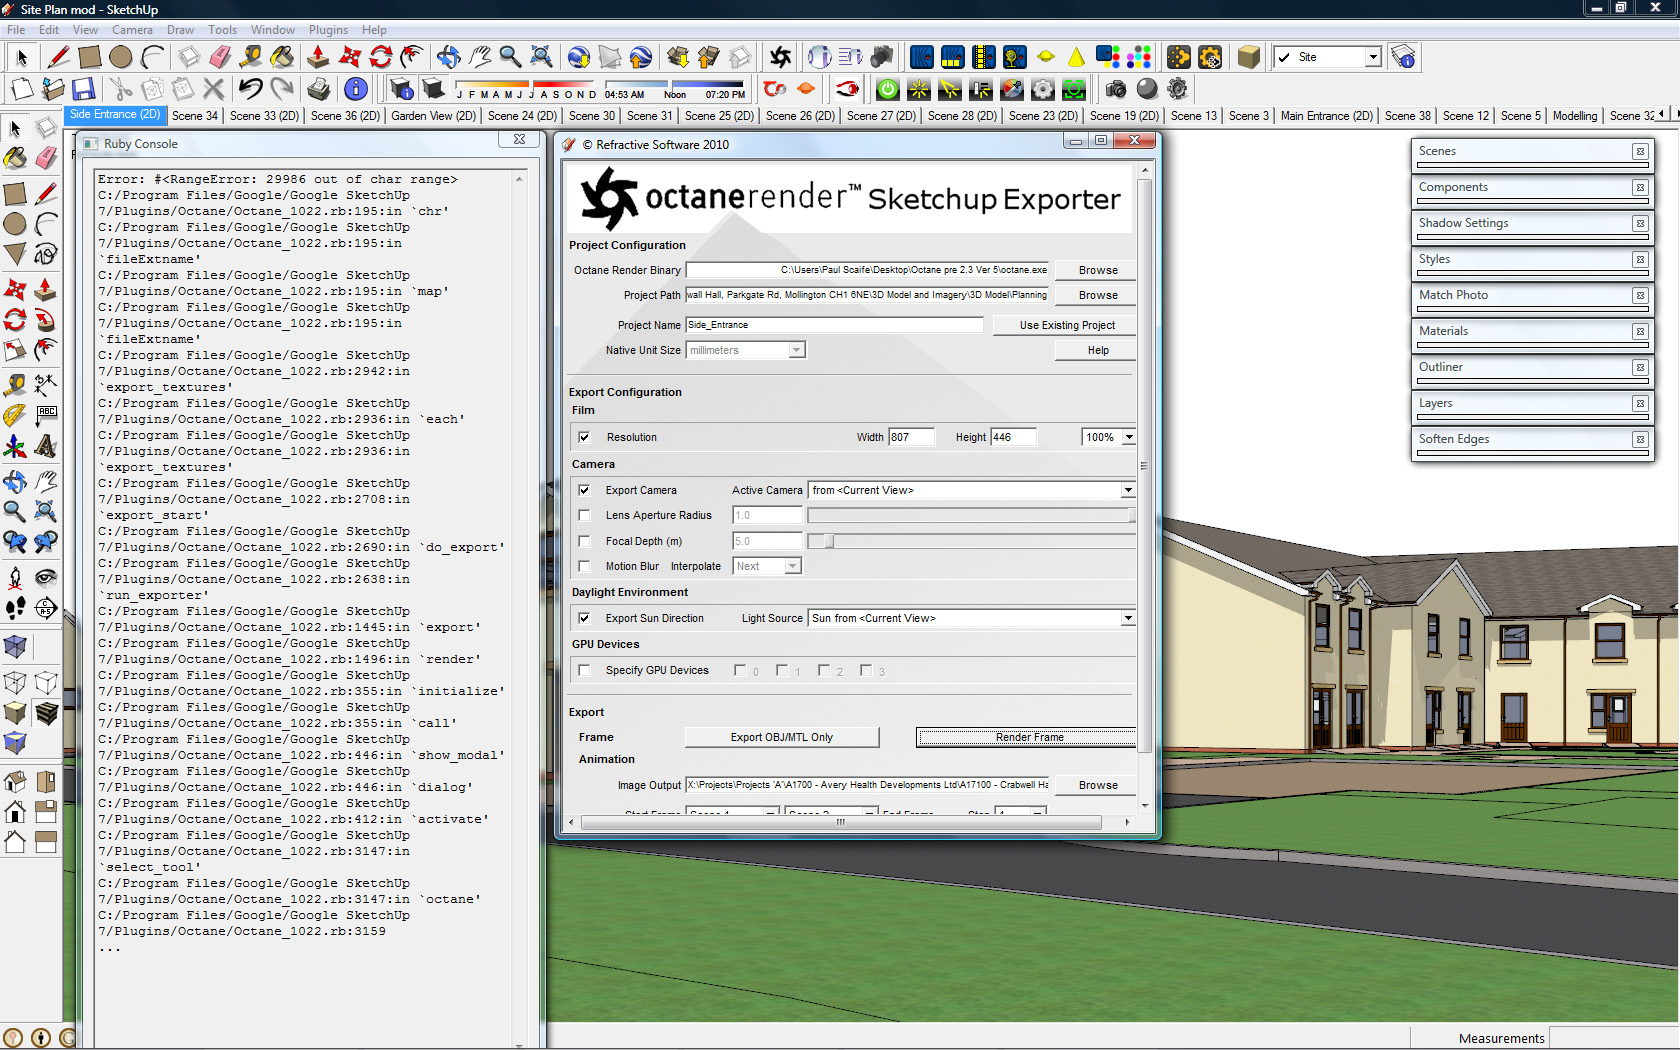
Task: Click the Use Existing Project button
Action: click(x=1067, y=325)
